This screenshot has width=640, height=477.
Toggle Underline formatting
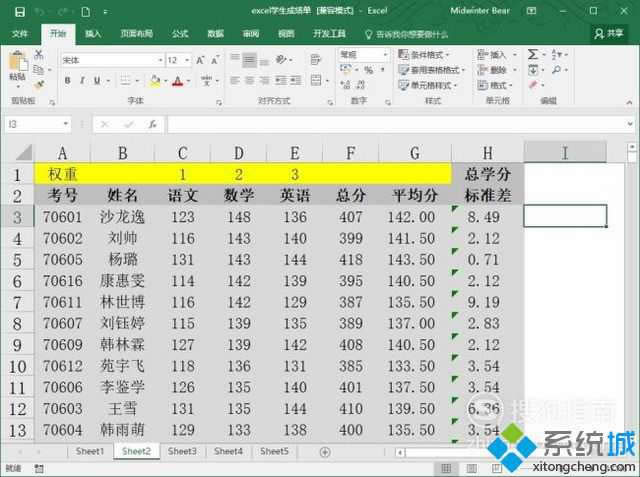click(x=97, y=80)
